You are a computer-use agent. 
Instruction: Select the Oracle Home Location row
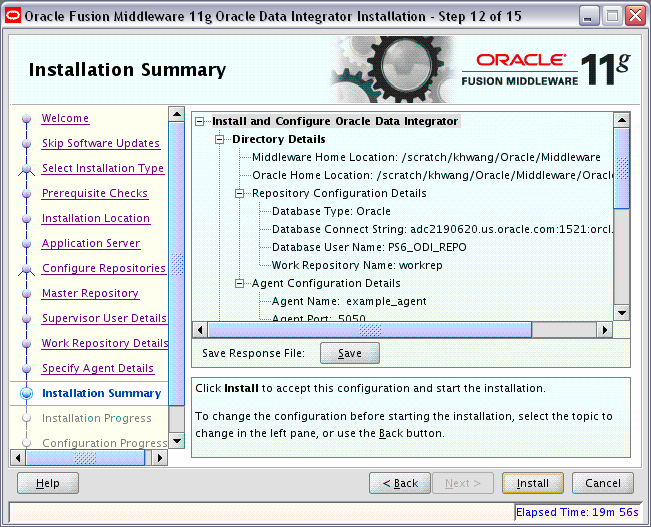point(432,175)
